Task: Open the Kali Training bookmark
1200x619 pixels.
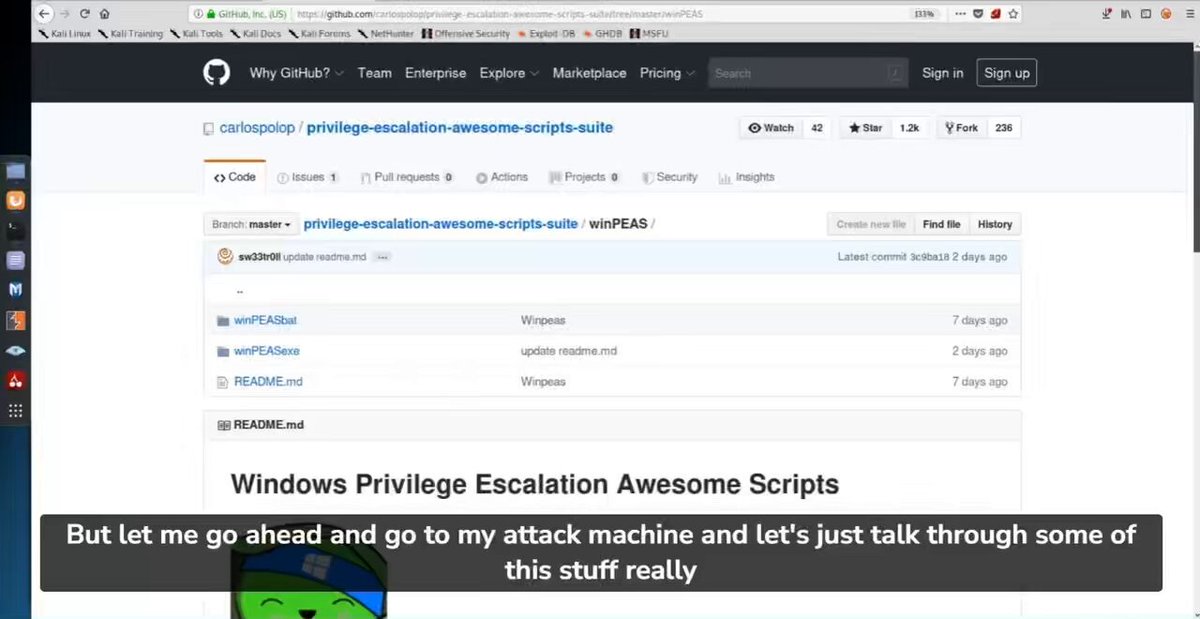Action: point(130,33)
